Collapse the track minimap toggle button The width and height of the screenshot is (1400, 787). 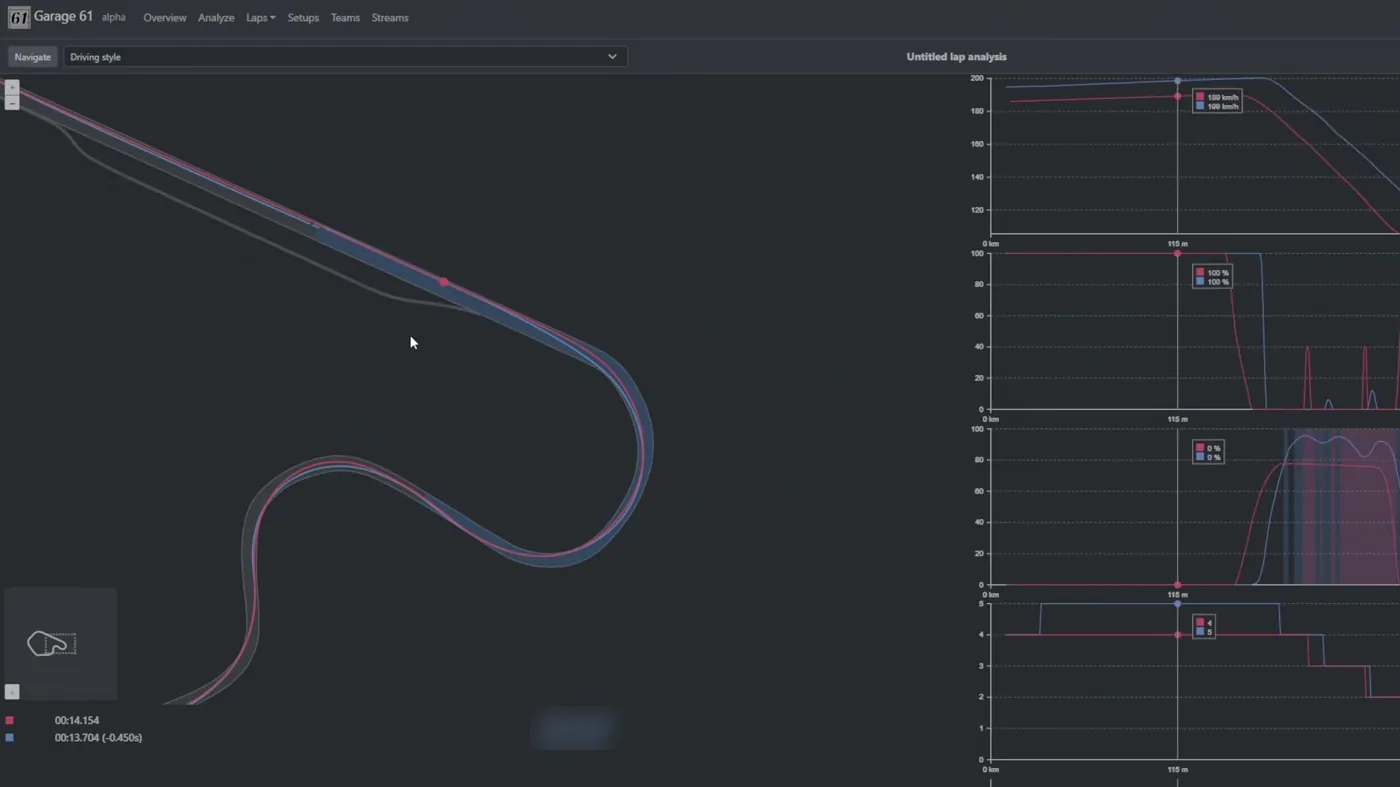coord(12,692)
